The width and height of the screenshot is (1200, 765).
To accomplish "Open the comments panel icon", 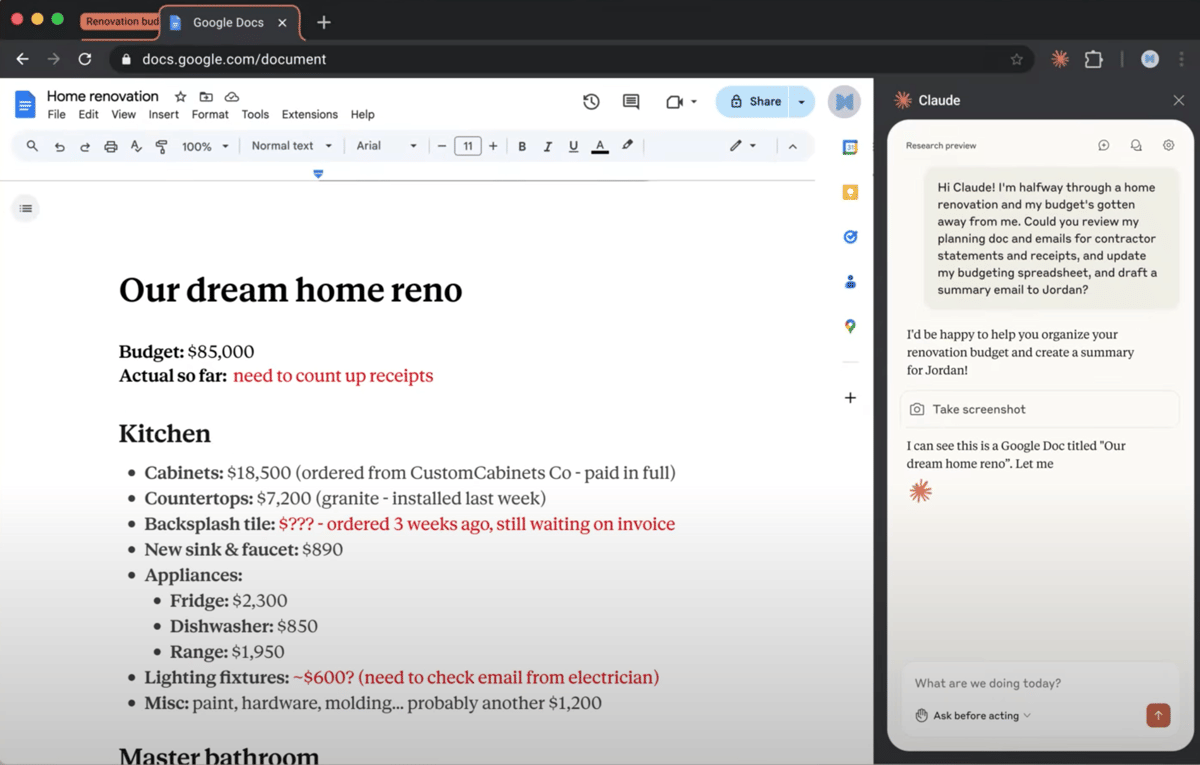I will [631, 101].
